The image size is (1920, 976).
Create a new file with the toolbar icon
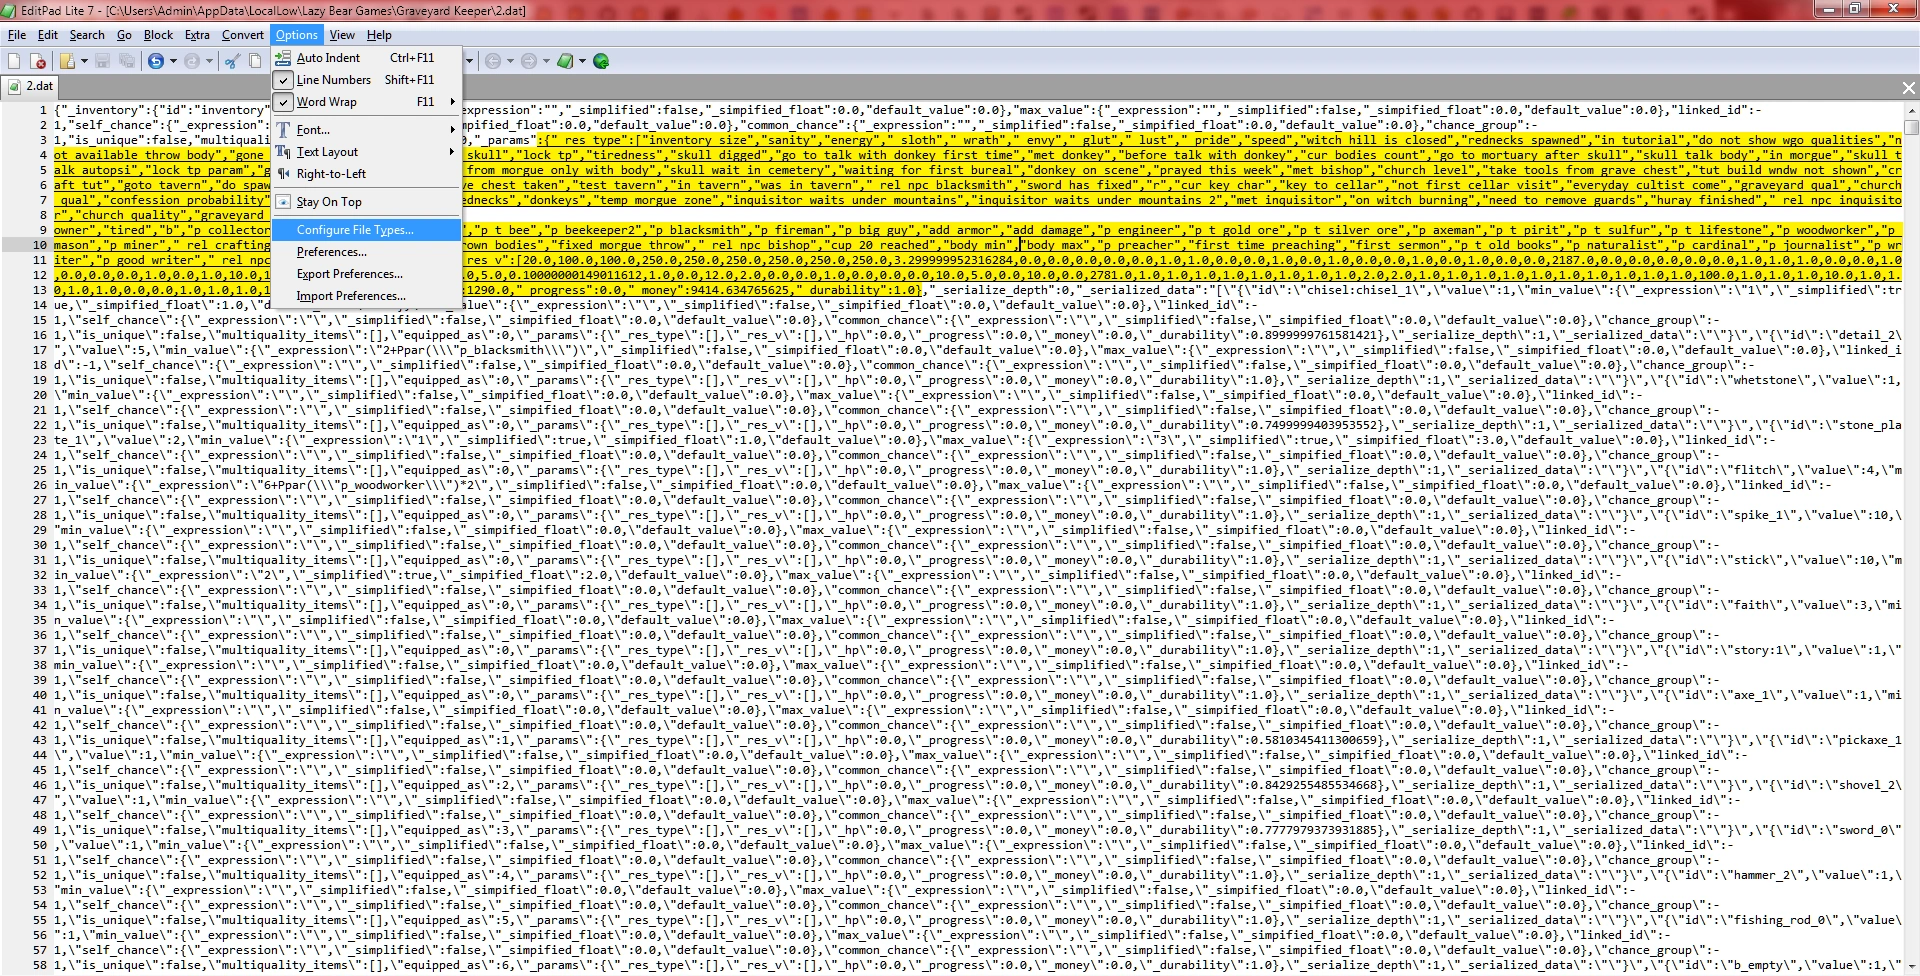click(x=14, y=61)
